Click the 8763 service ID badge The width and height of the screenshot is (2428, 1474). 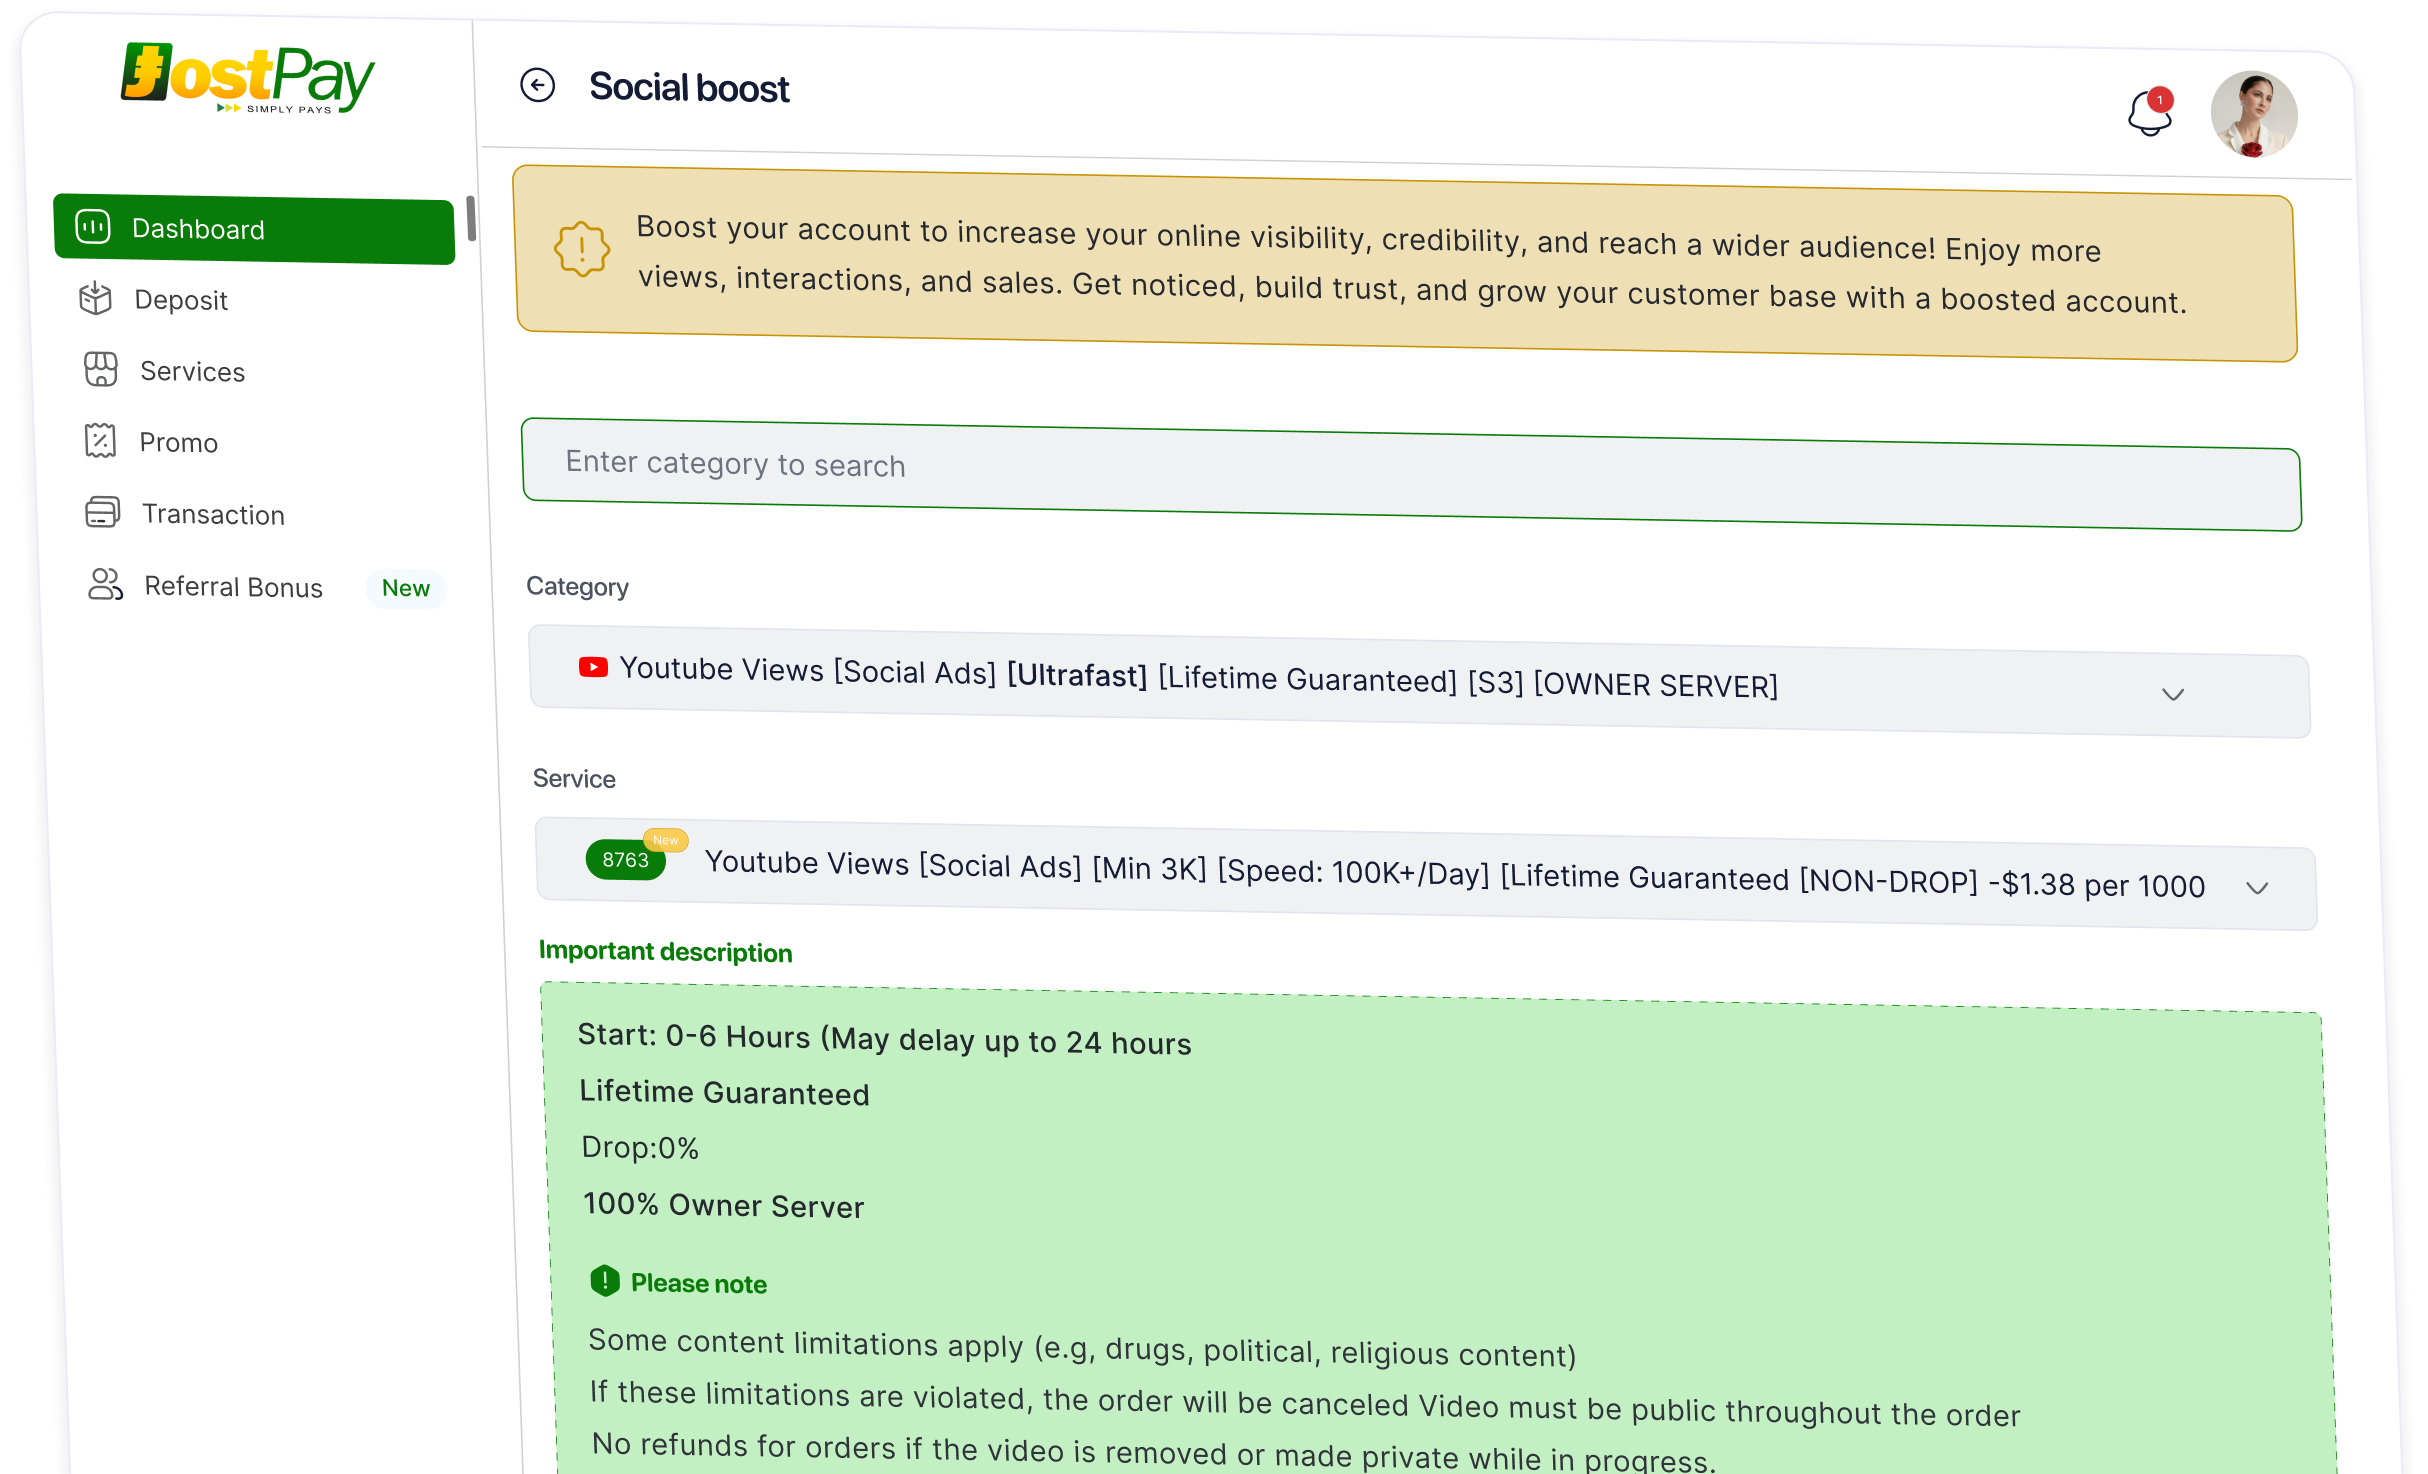click(x=626, y=860)
